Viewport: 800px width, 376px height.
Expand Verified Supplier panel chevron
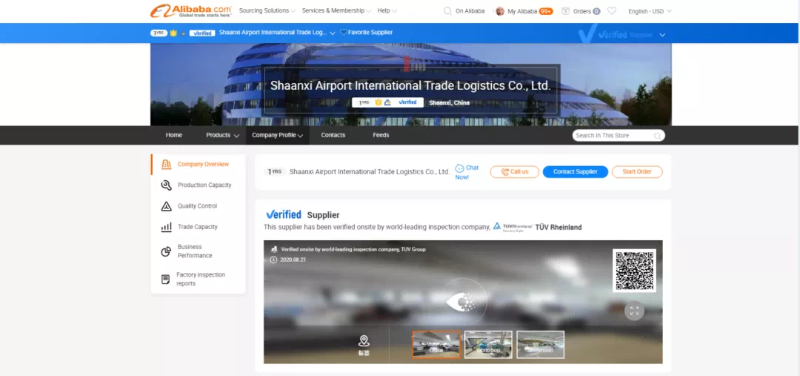[662, 35]
